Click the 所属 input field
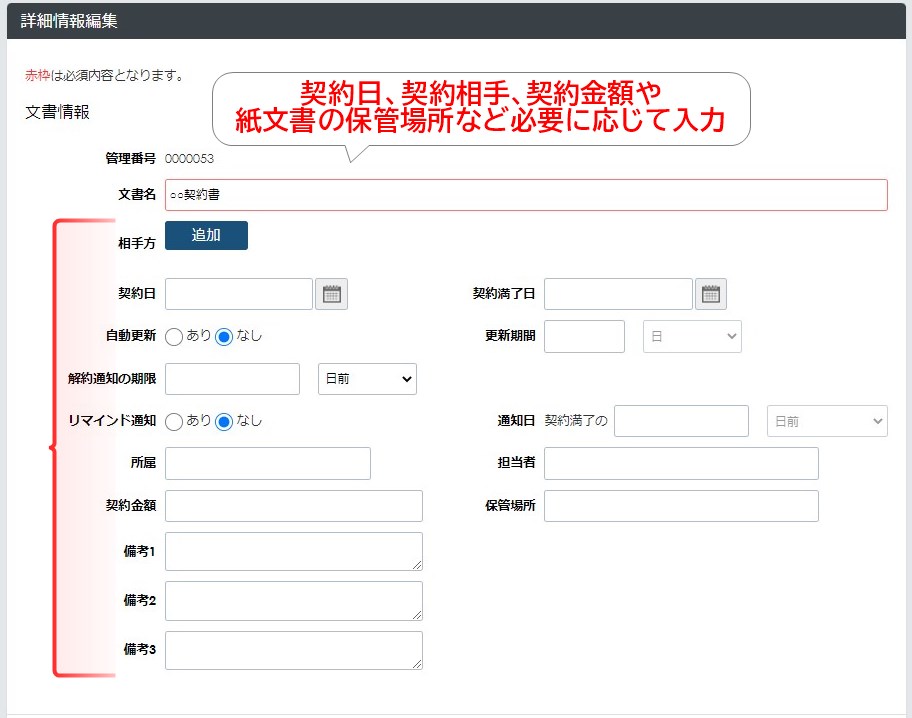Image resolution: width=912 pixels, height=718 pixels. click(268, 464)
